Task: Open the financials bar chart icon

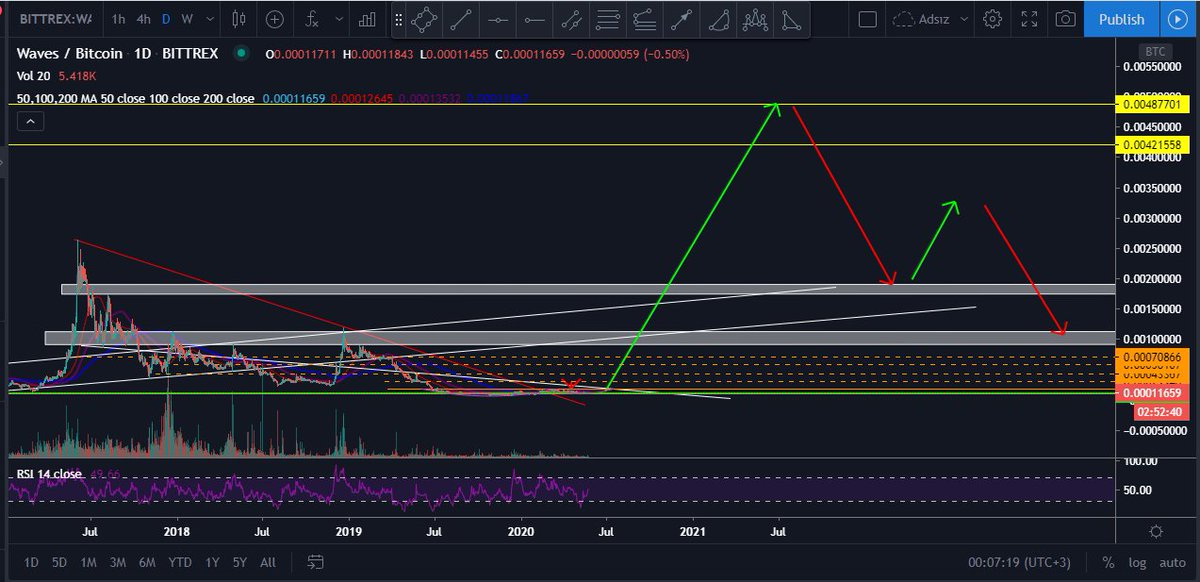Action: click(367, 19)
